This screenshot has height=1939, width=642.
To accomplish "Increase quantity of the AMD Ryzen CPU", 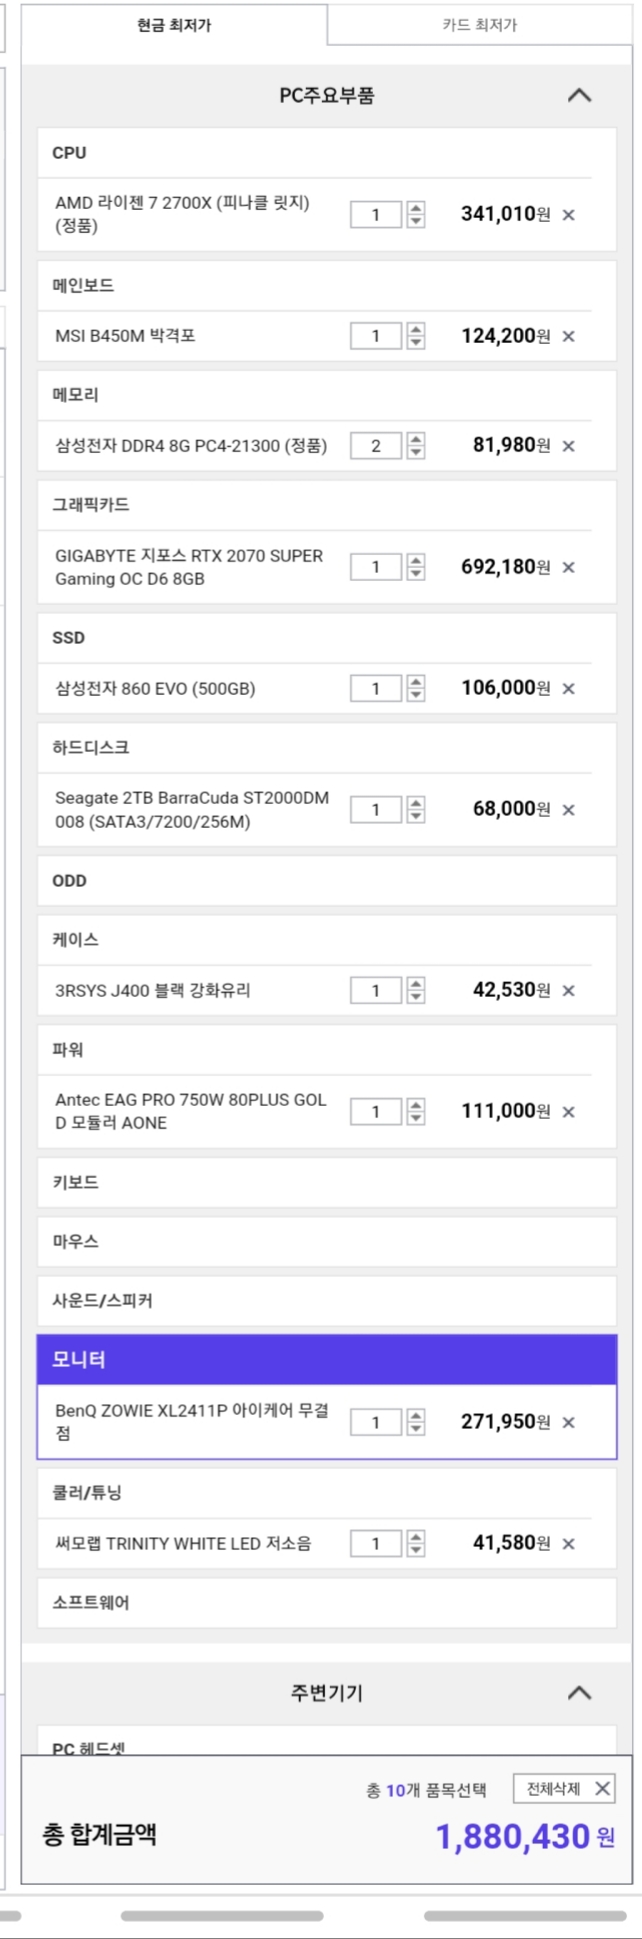I will [x=416, y=208].
